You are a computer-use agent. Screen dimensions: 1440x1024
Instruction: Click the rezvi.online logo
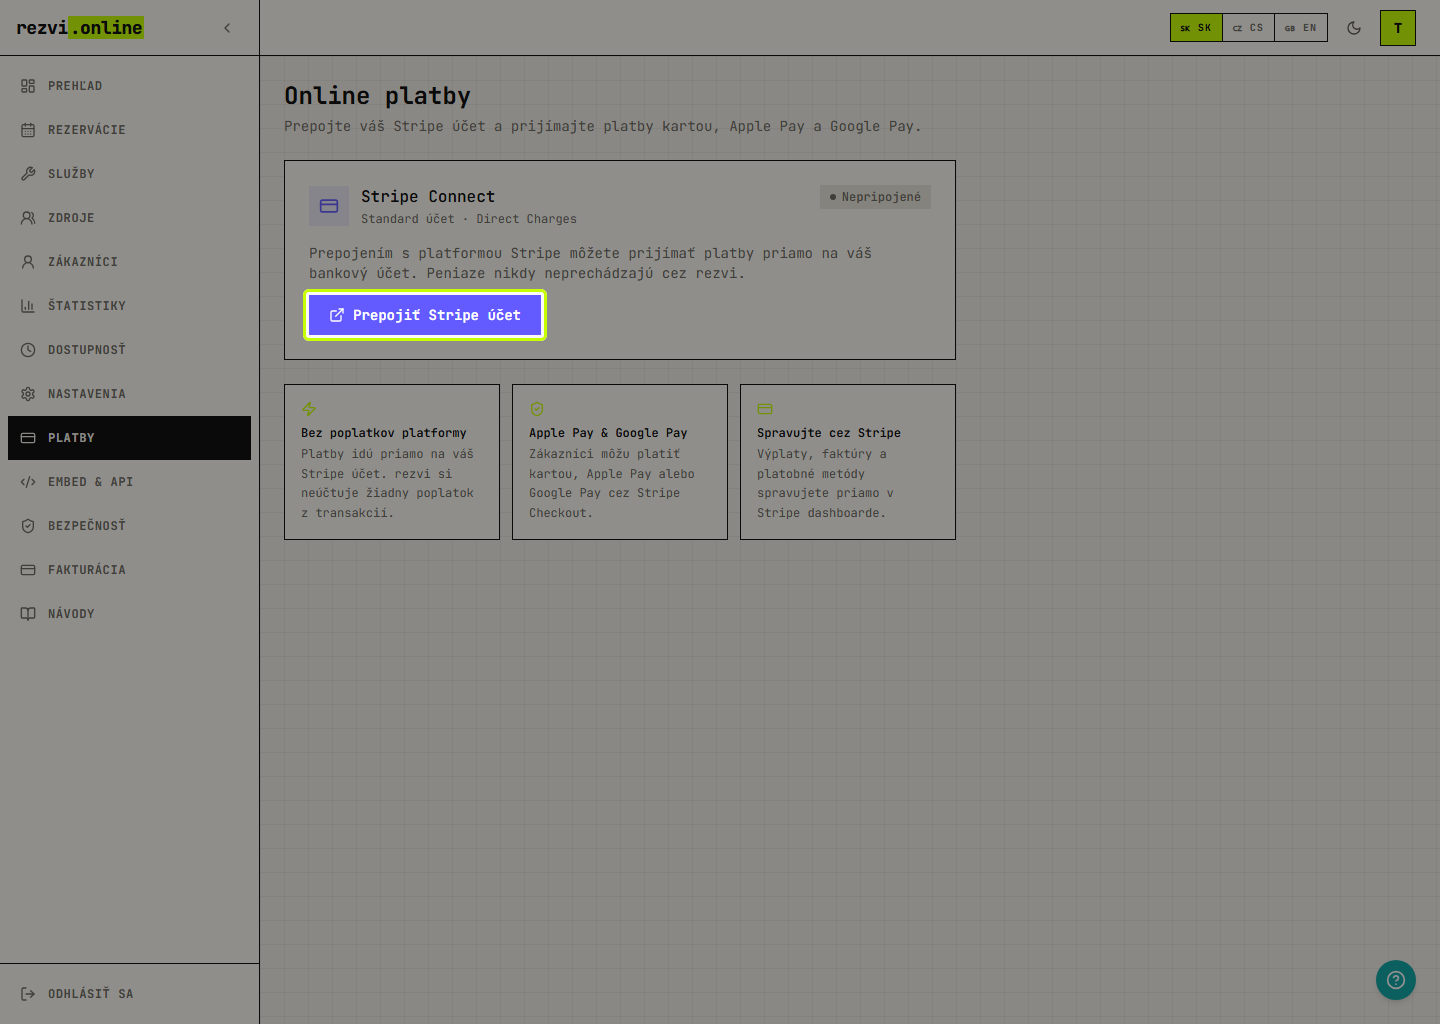80,28
